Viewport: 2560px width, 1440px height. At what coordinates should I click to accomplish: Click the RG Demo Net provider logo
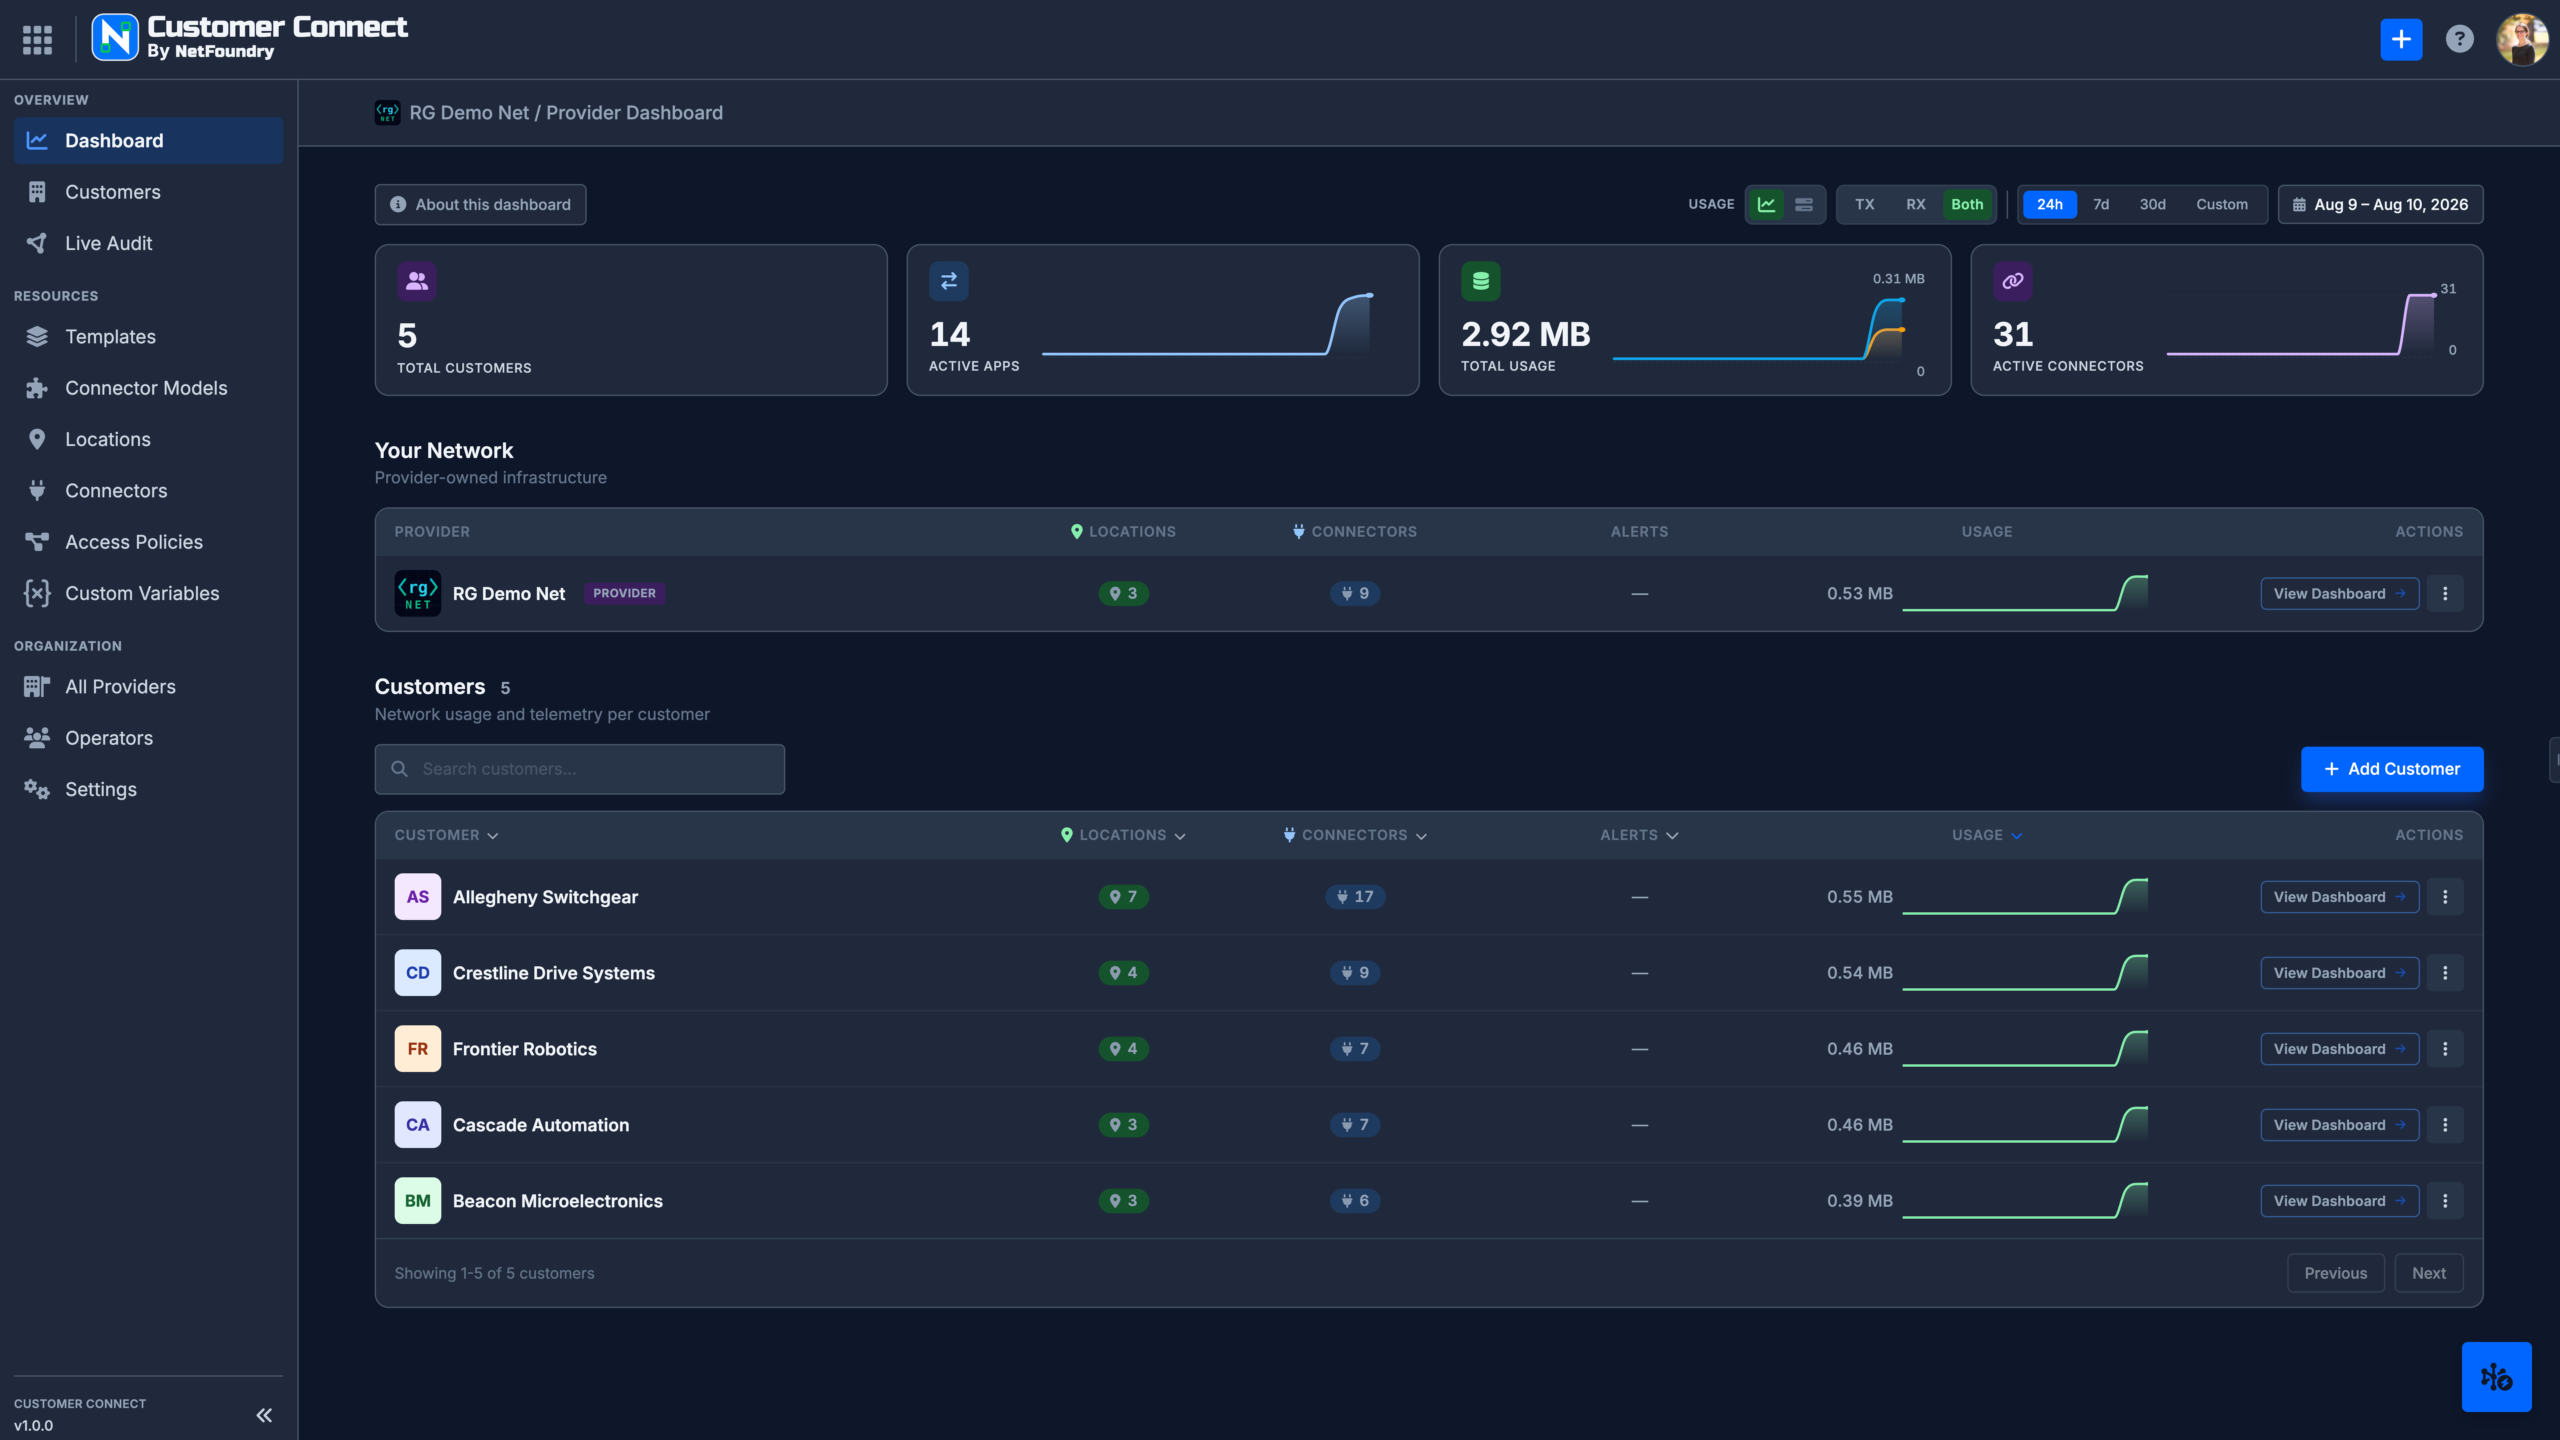coord(417,593)
